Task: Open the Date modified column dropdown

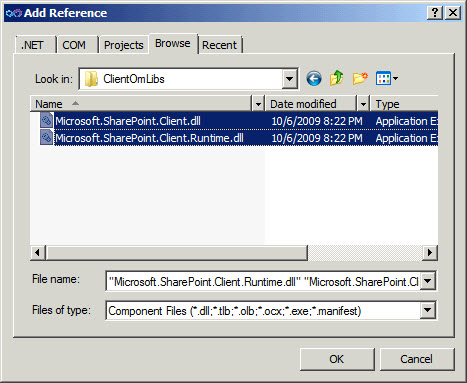Action: click(x=363, y=104)
